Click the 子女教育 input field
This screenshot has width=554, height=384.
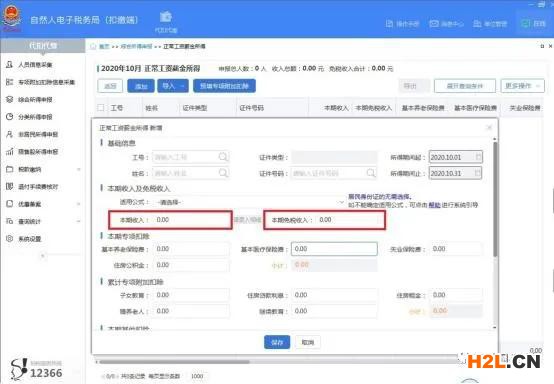pyautogui.click(x=192, y=295)
